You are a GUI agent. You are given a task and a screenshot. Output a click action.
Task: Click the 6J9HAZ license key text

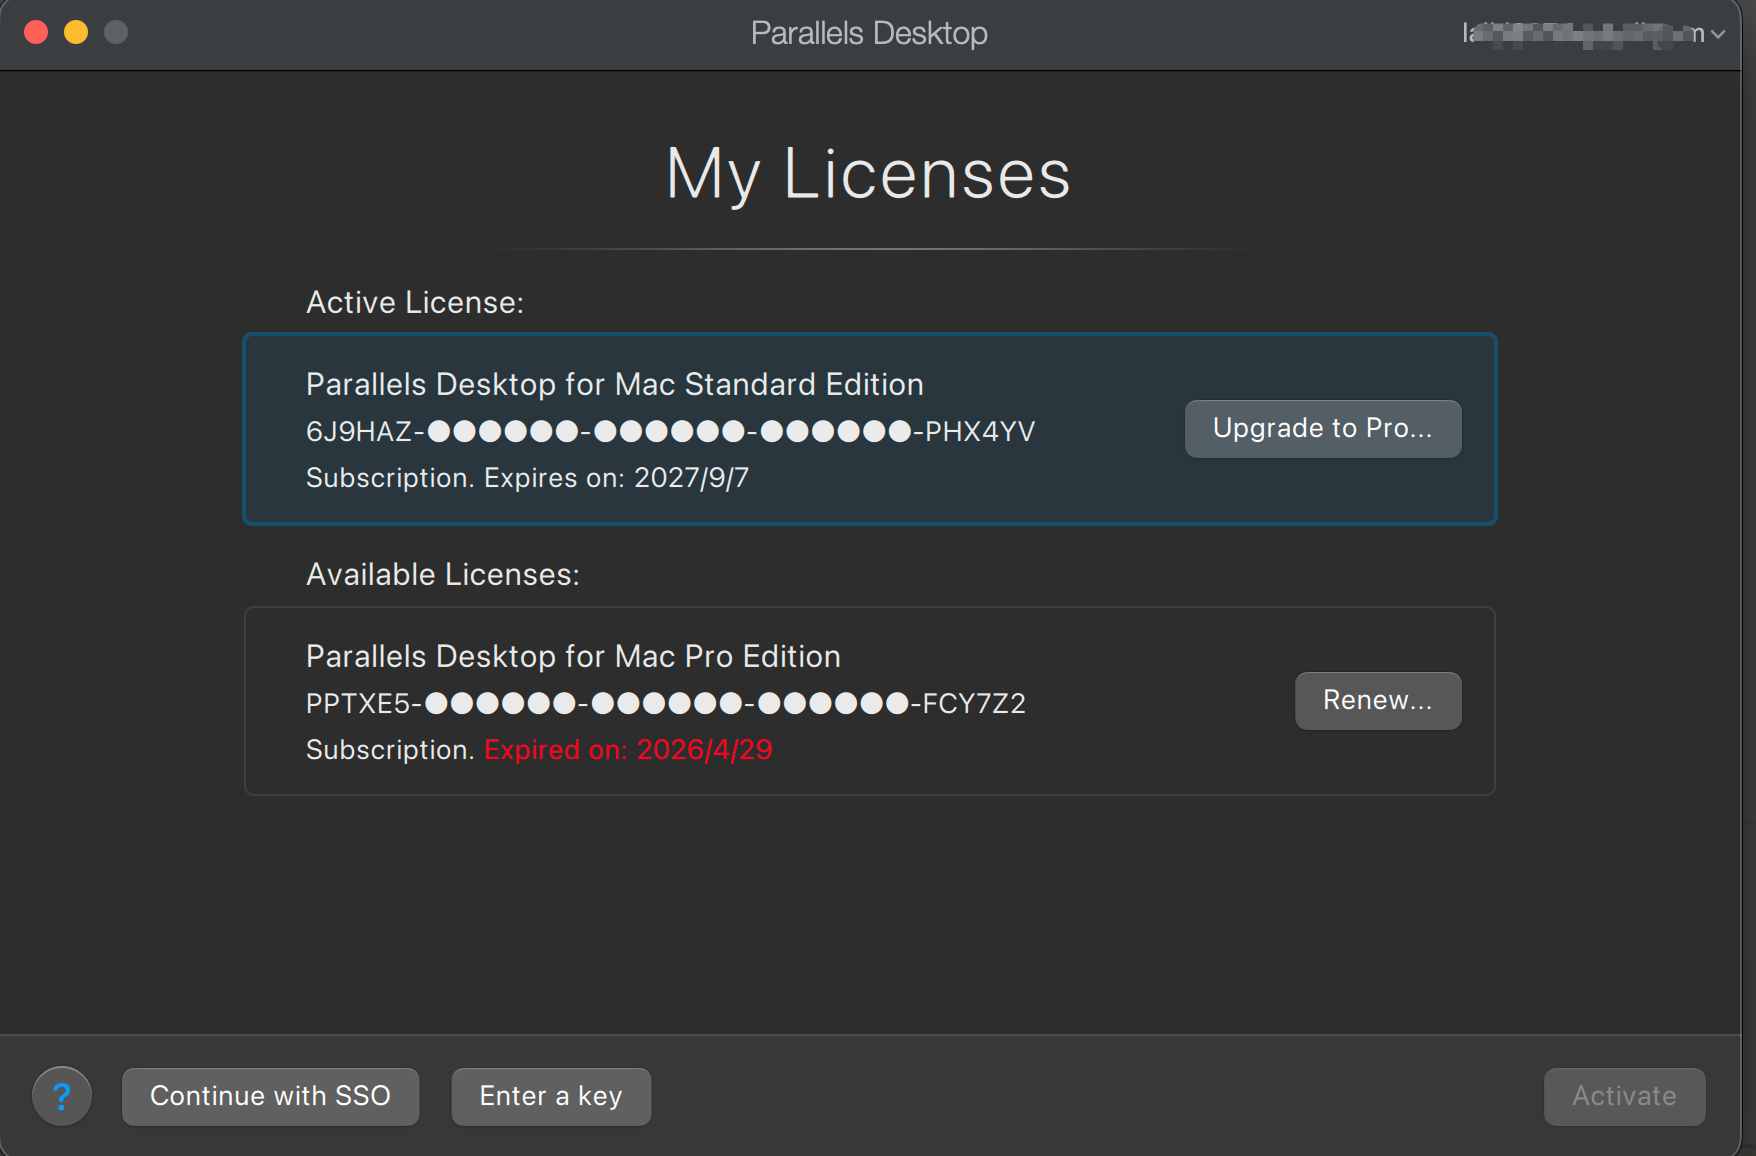tap(670, 432)
